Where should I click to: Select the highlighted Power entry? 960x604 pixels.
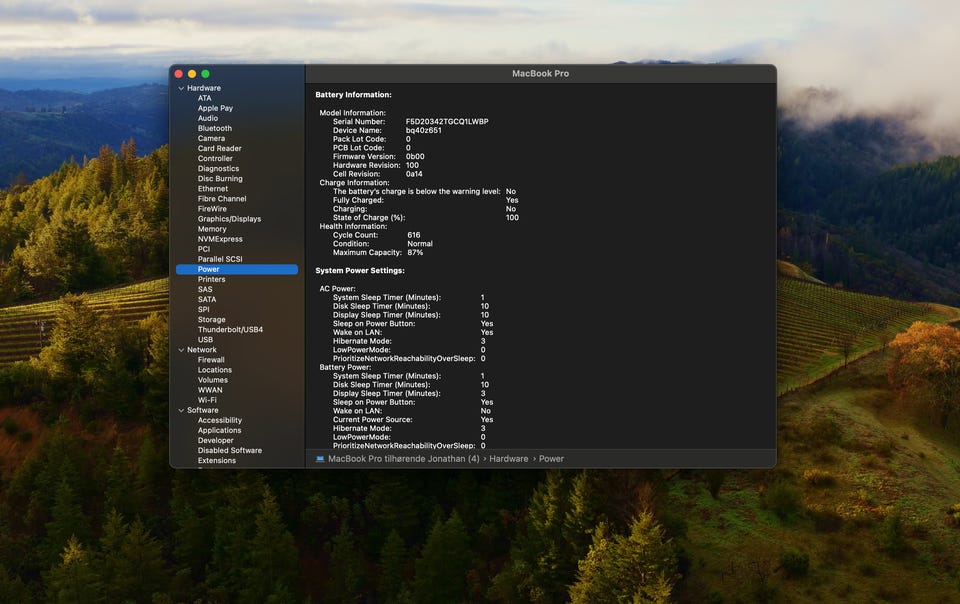236,269
